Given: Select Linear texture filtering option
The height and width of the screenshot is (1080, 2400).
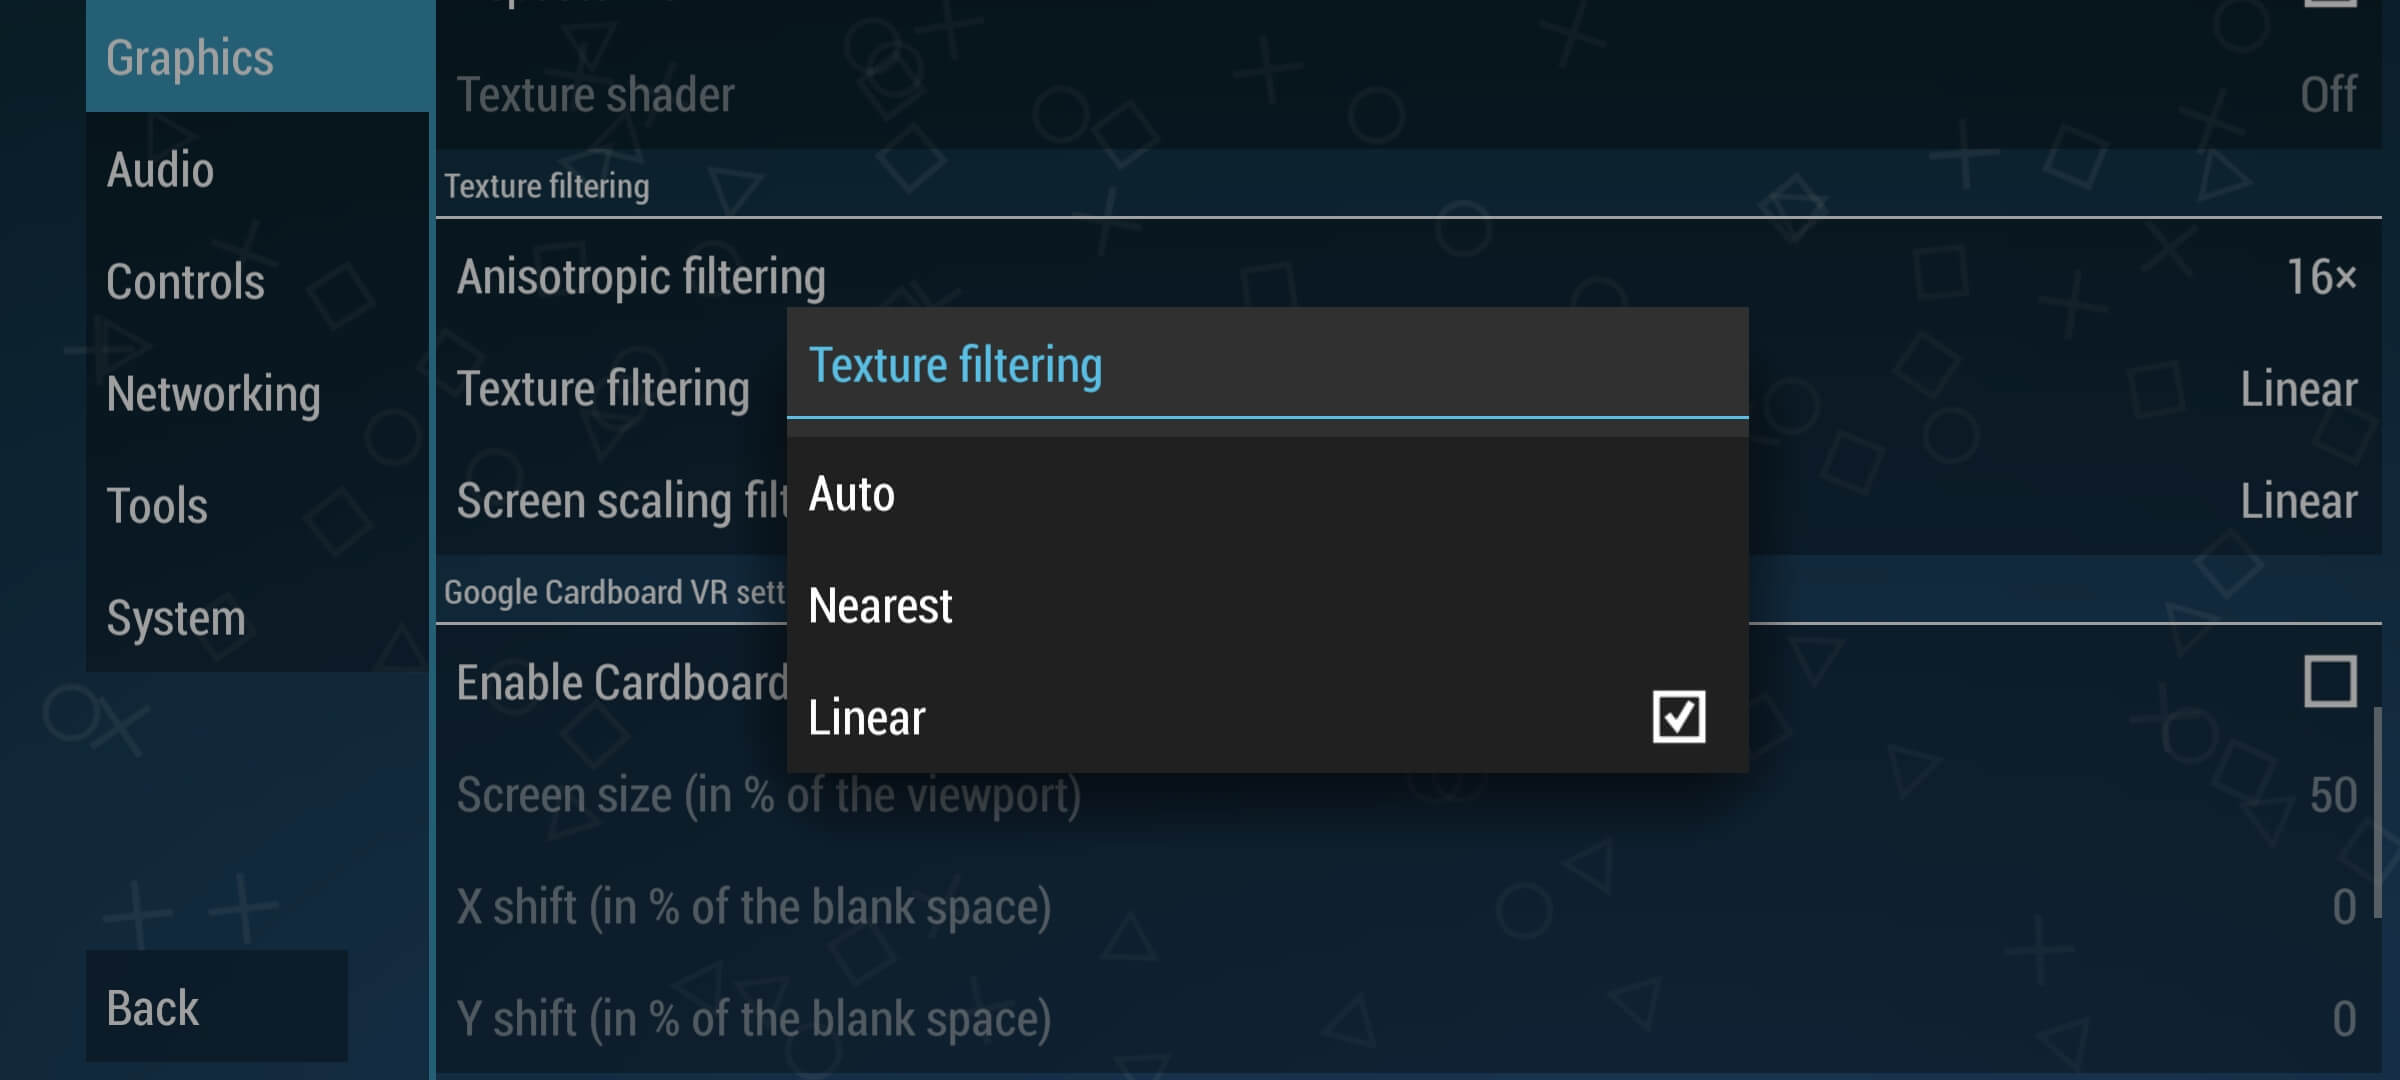Looking at the screenshot, I should [865, 716].
